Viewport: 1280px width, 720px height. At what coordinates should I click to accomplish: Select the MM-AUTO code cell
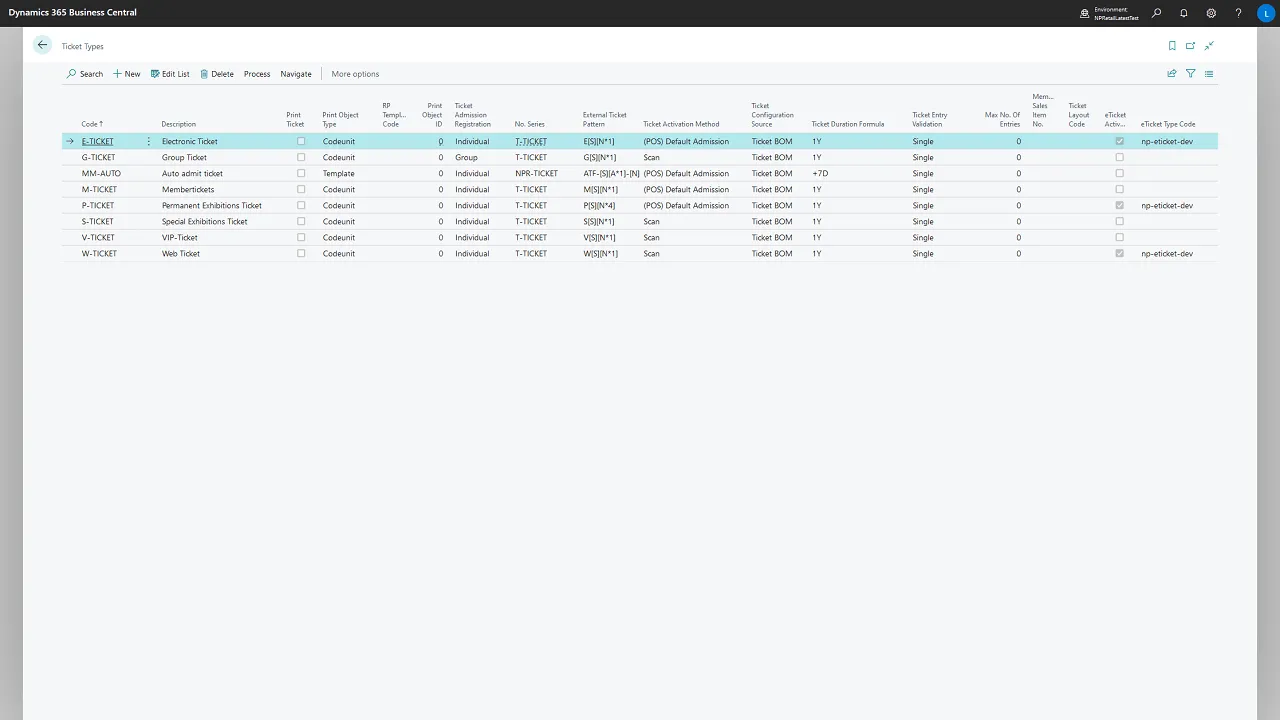[x=101, y=174]
